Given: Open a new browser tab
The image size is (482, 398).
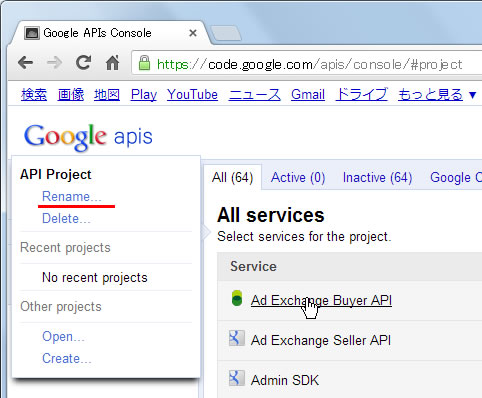Looking at the screenshot, I should click(226, 33).
